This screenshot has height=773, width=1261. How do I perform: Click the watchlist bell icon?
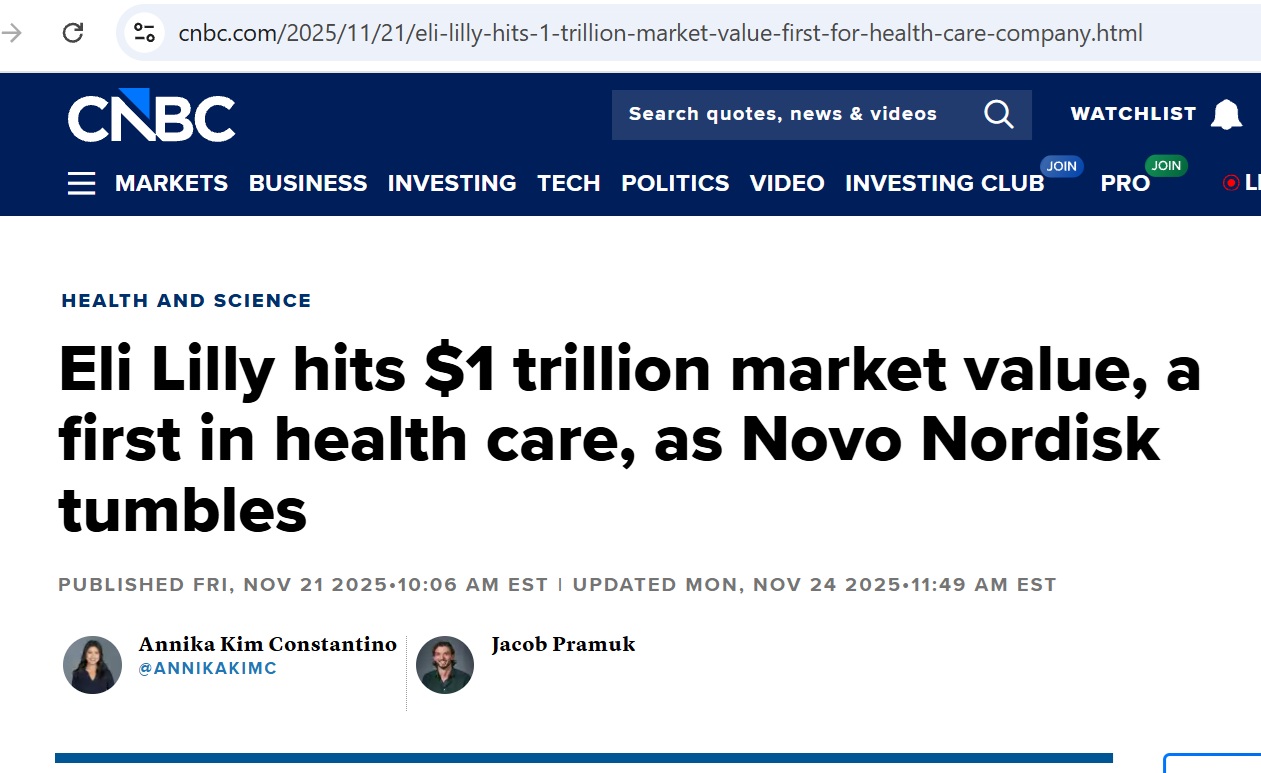[1226, 115]
